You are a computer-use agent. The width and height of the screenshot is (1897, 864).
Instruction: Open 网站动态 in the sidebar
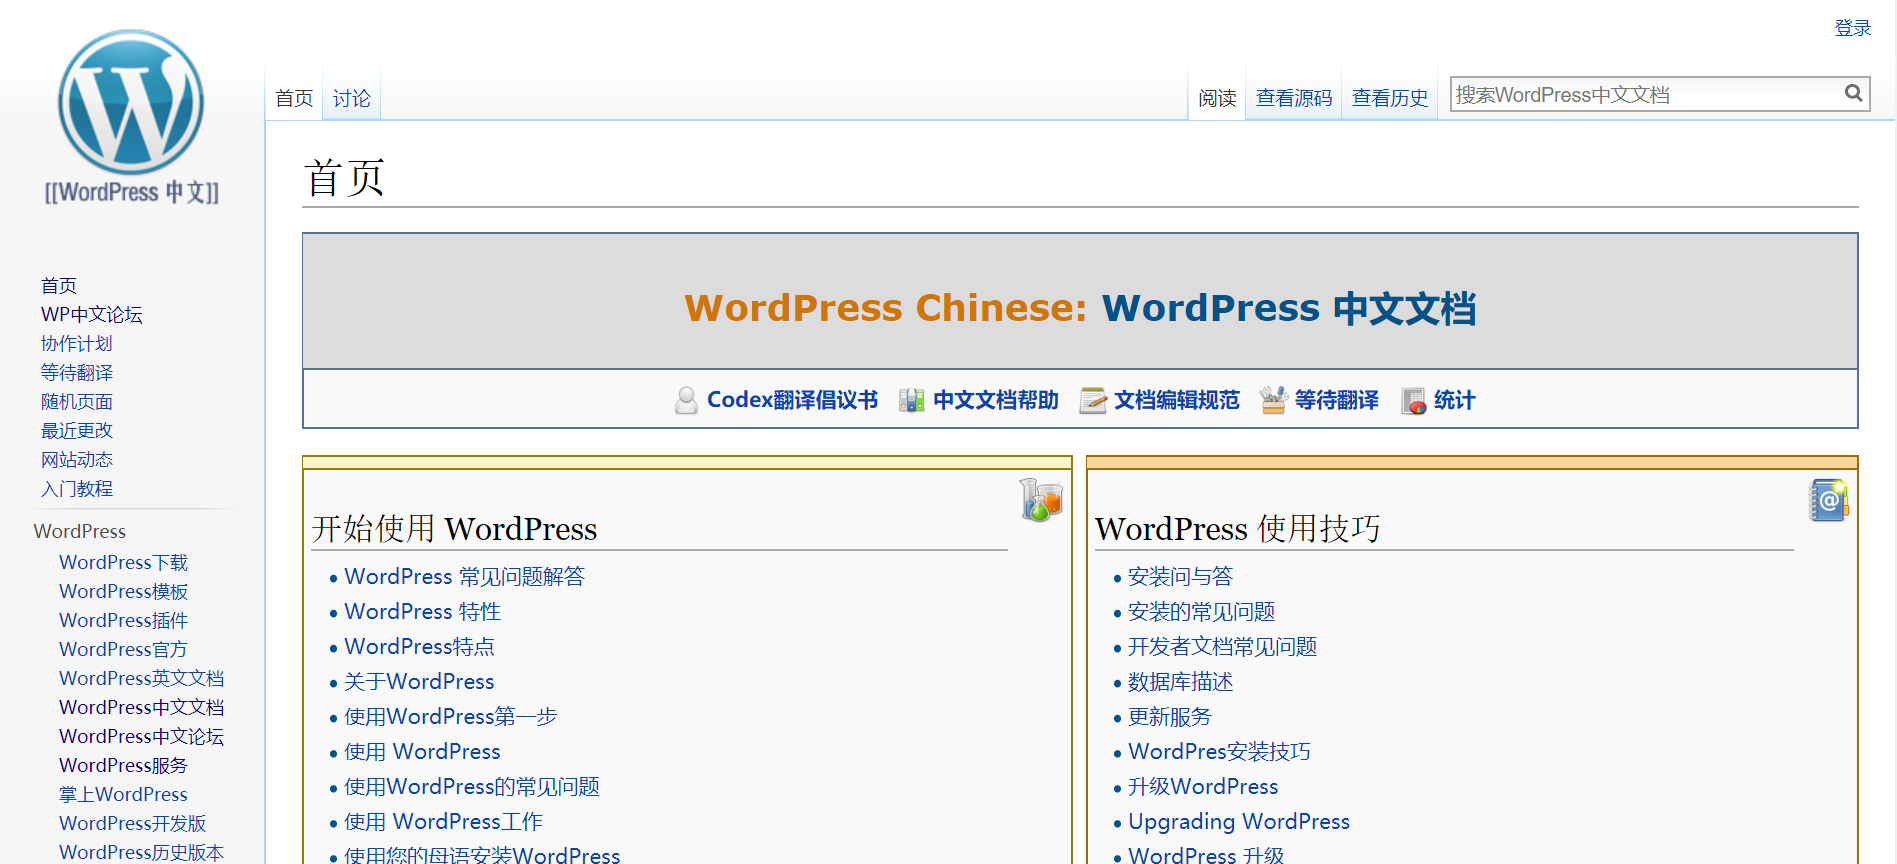click(x=77, y=460)
